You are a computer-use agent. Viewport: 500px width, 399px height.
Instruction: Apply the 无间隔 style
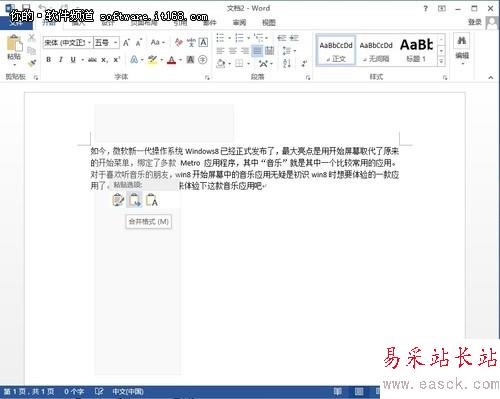point(376,51)
